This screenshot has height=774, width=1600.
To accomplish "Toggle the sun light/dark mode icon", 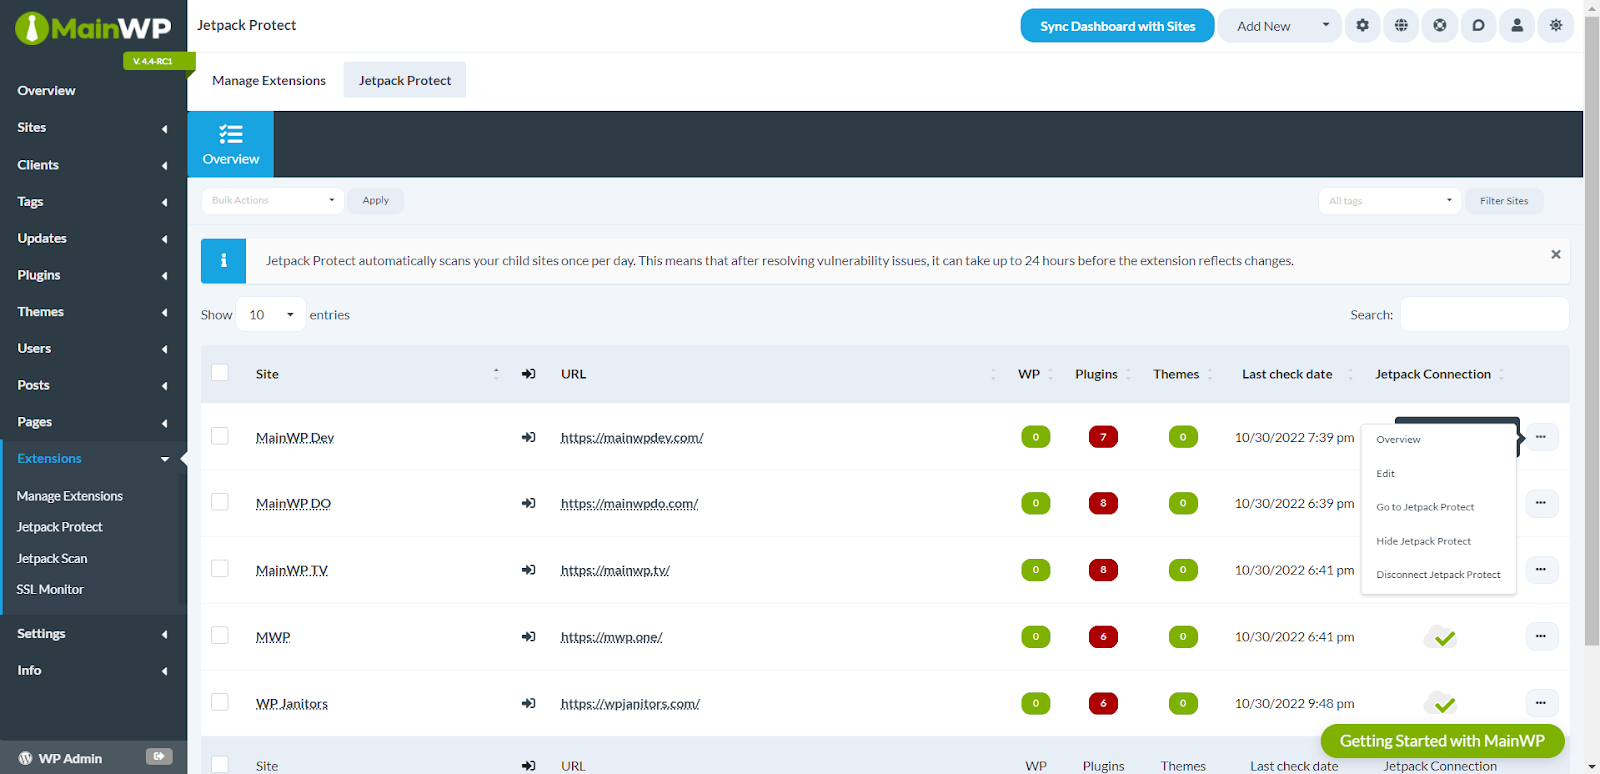I will coord(1556,26).
